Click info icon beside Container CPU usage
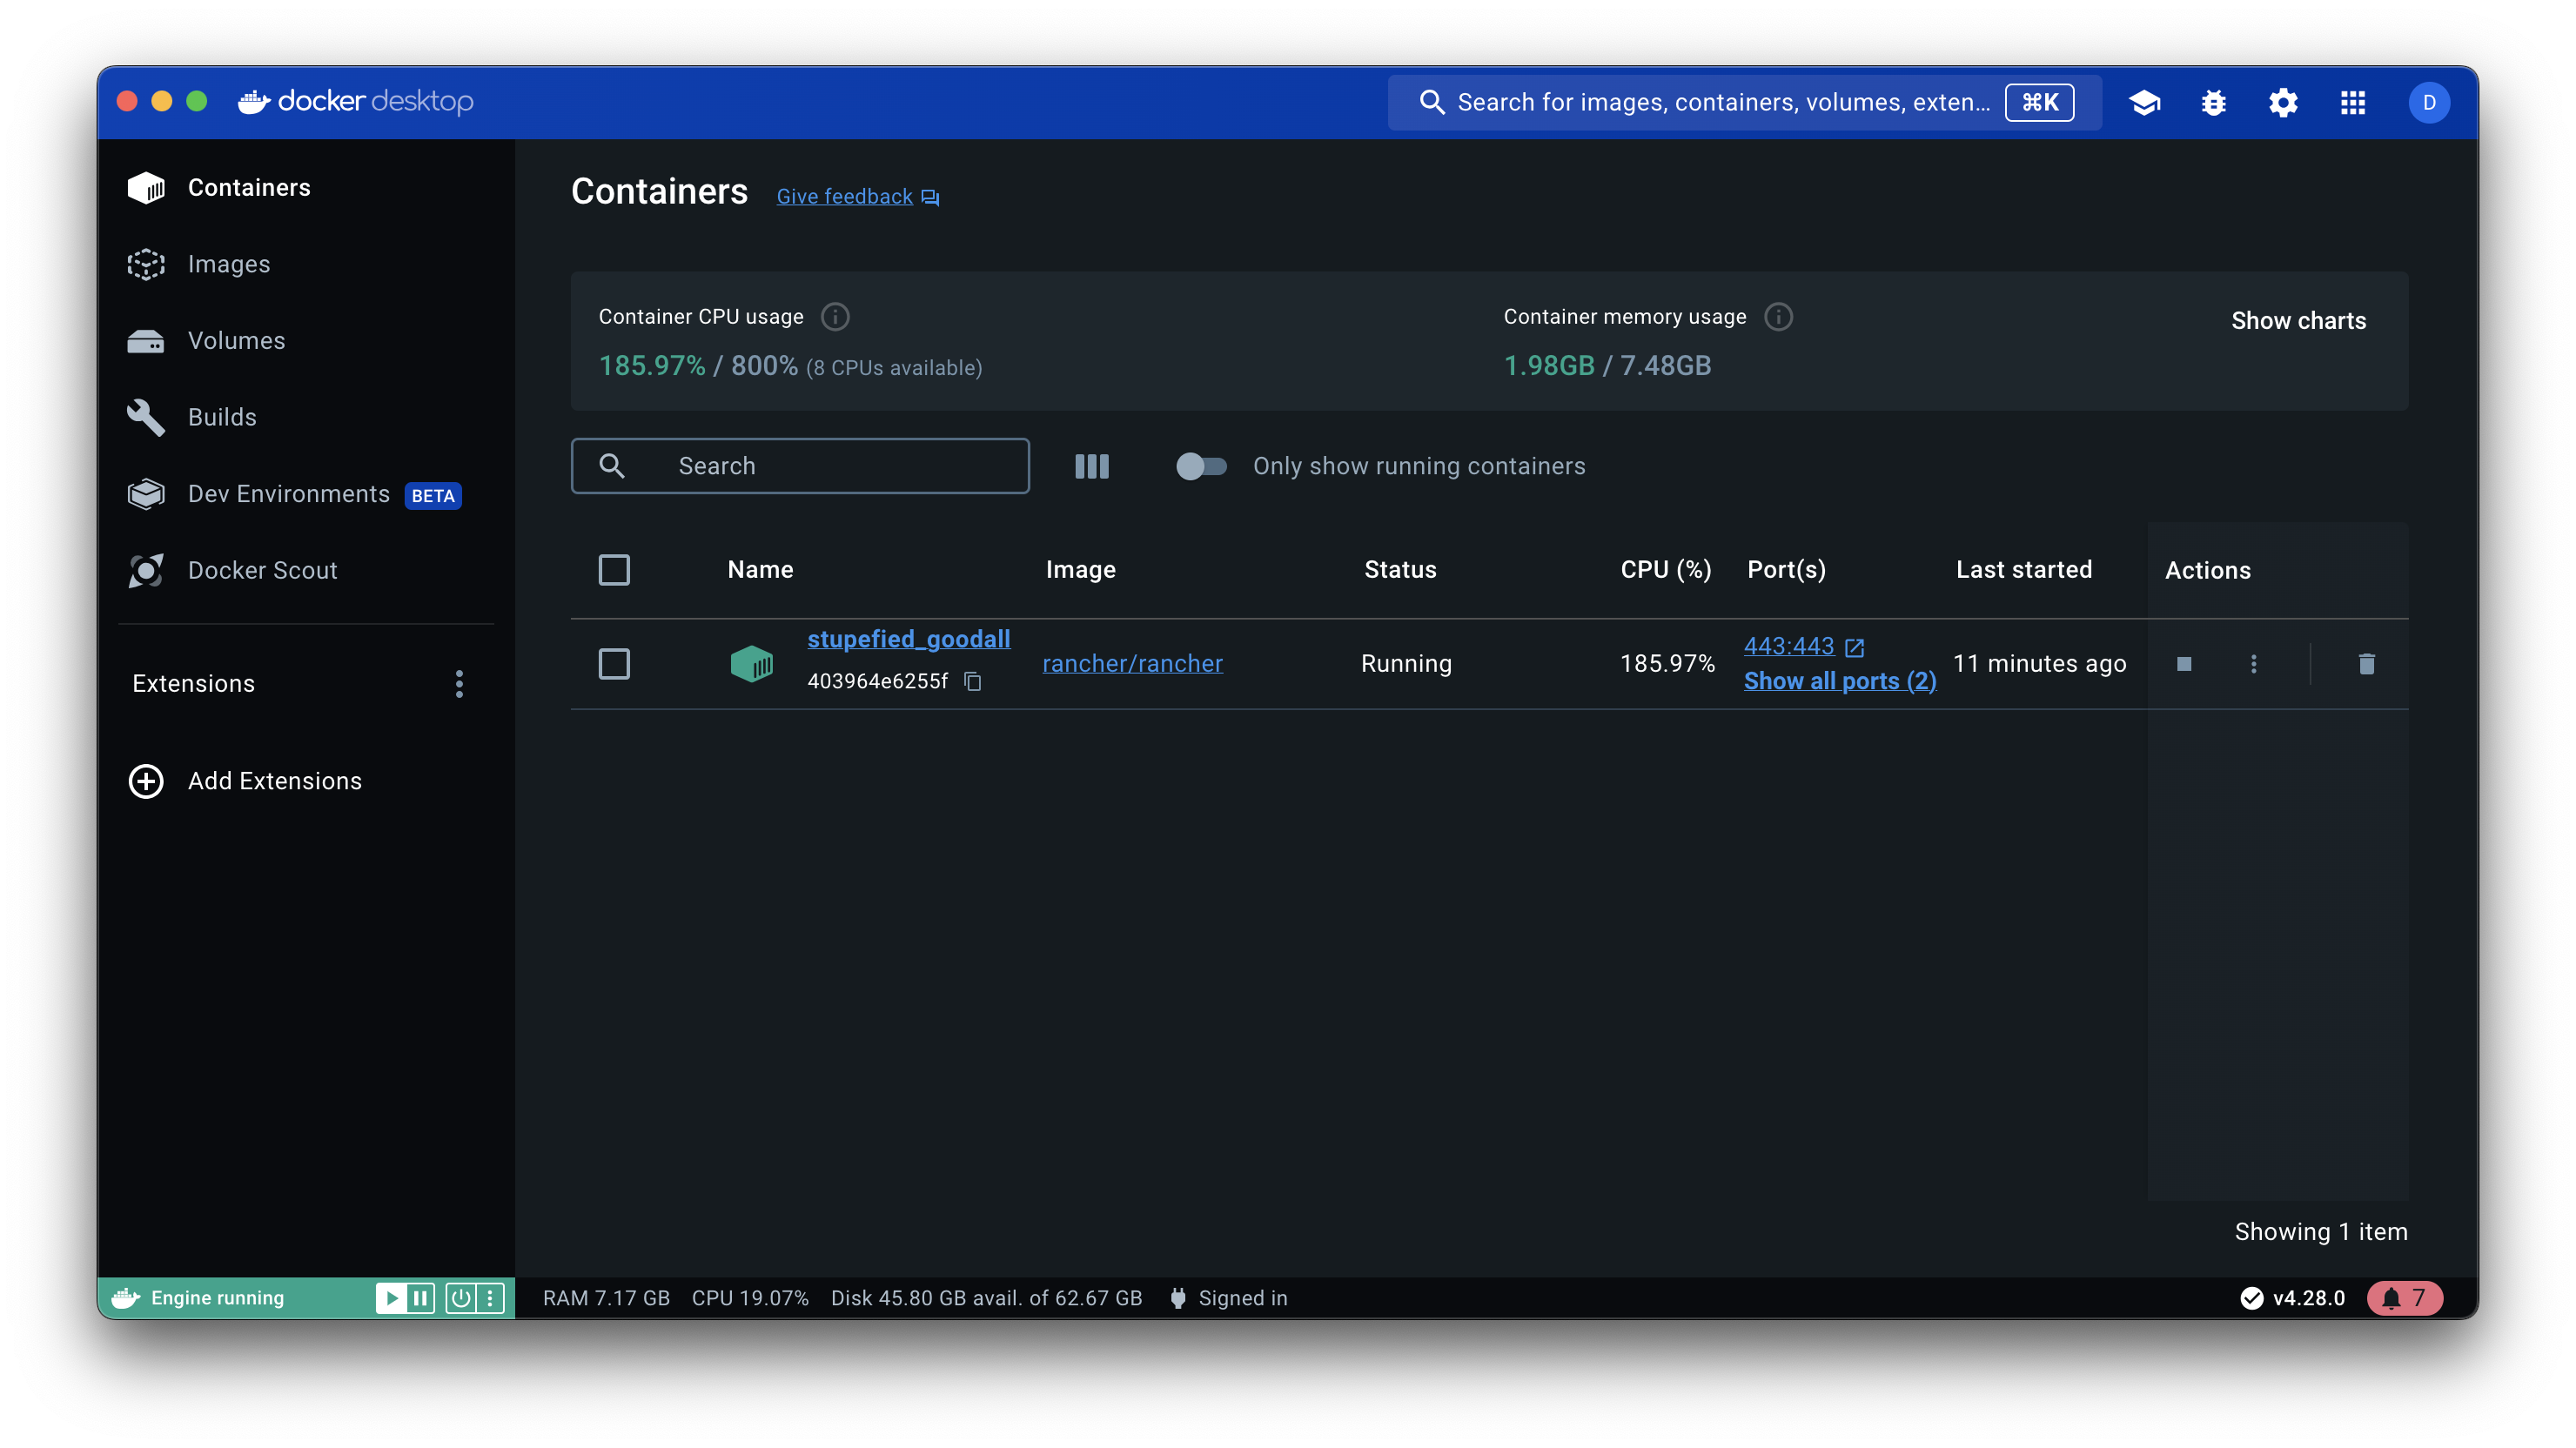This screenshot has width=2576, height=1448. (x=835, y=317)
